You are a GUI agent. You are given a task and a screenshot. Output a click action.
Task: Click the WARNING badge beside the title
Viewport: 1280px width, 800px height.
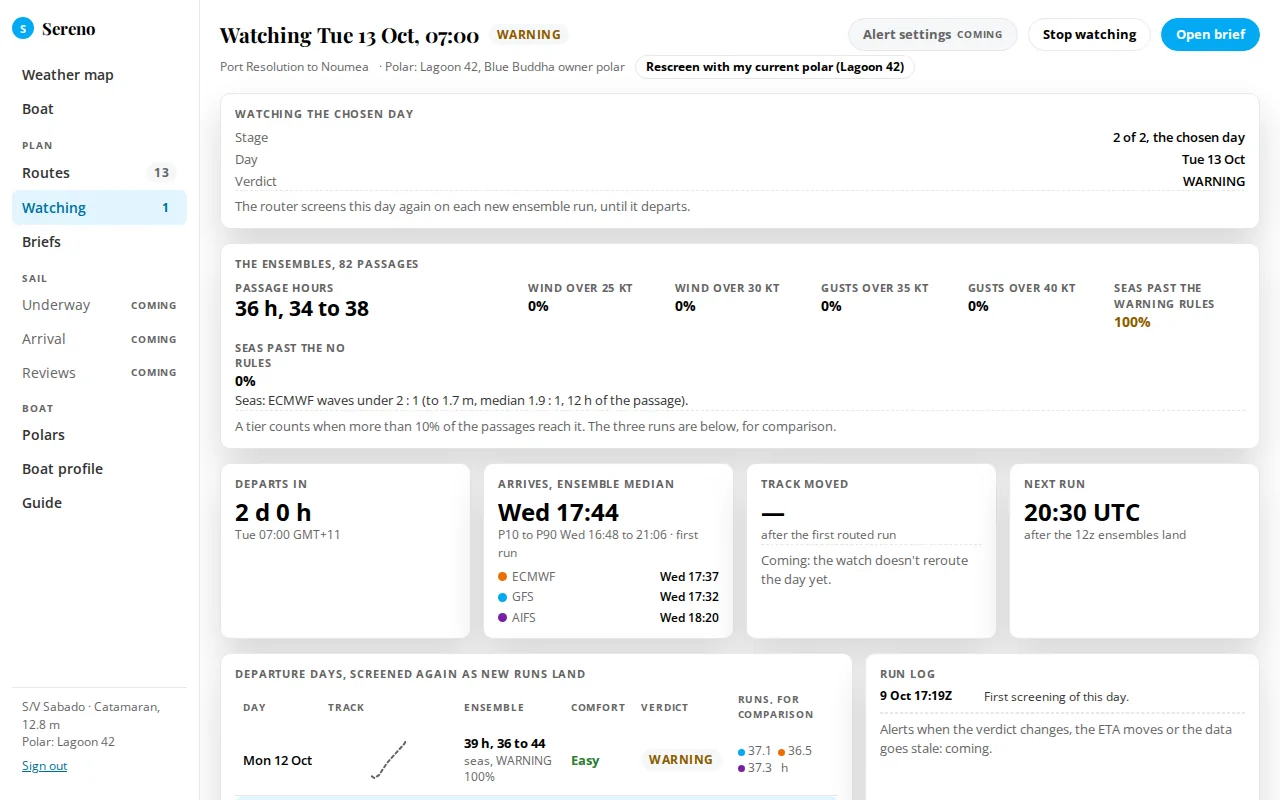click(528, 35)
